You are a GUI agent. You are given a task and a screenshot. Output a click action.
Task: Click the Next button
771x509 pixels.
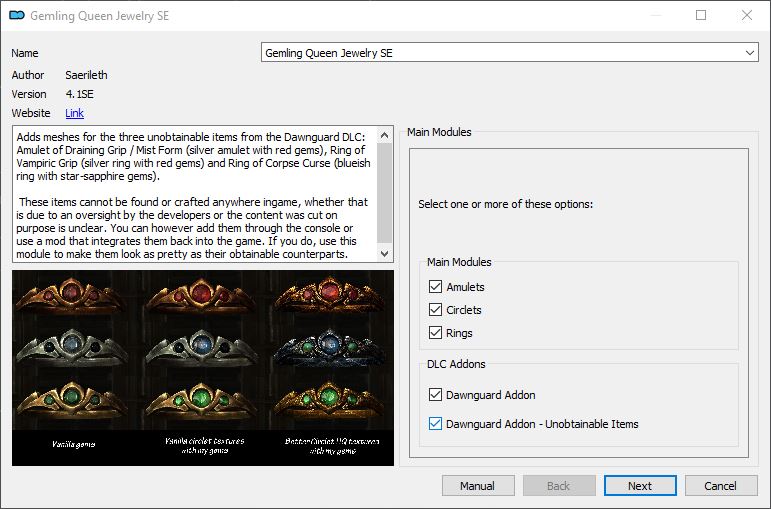point(640,486)
